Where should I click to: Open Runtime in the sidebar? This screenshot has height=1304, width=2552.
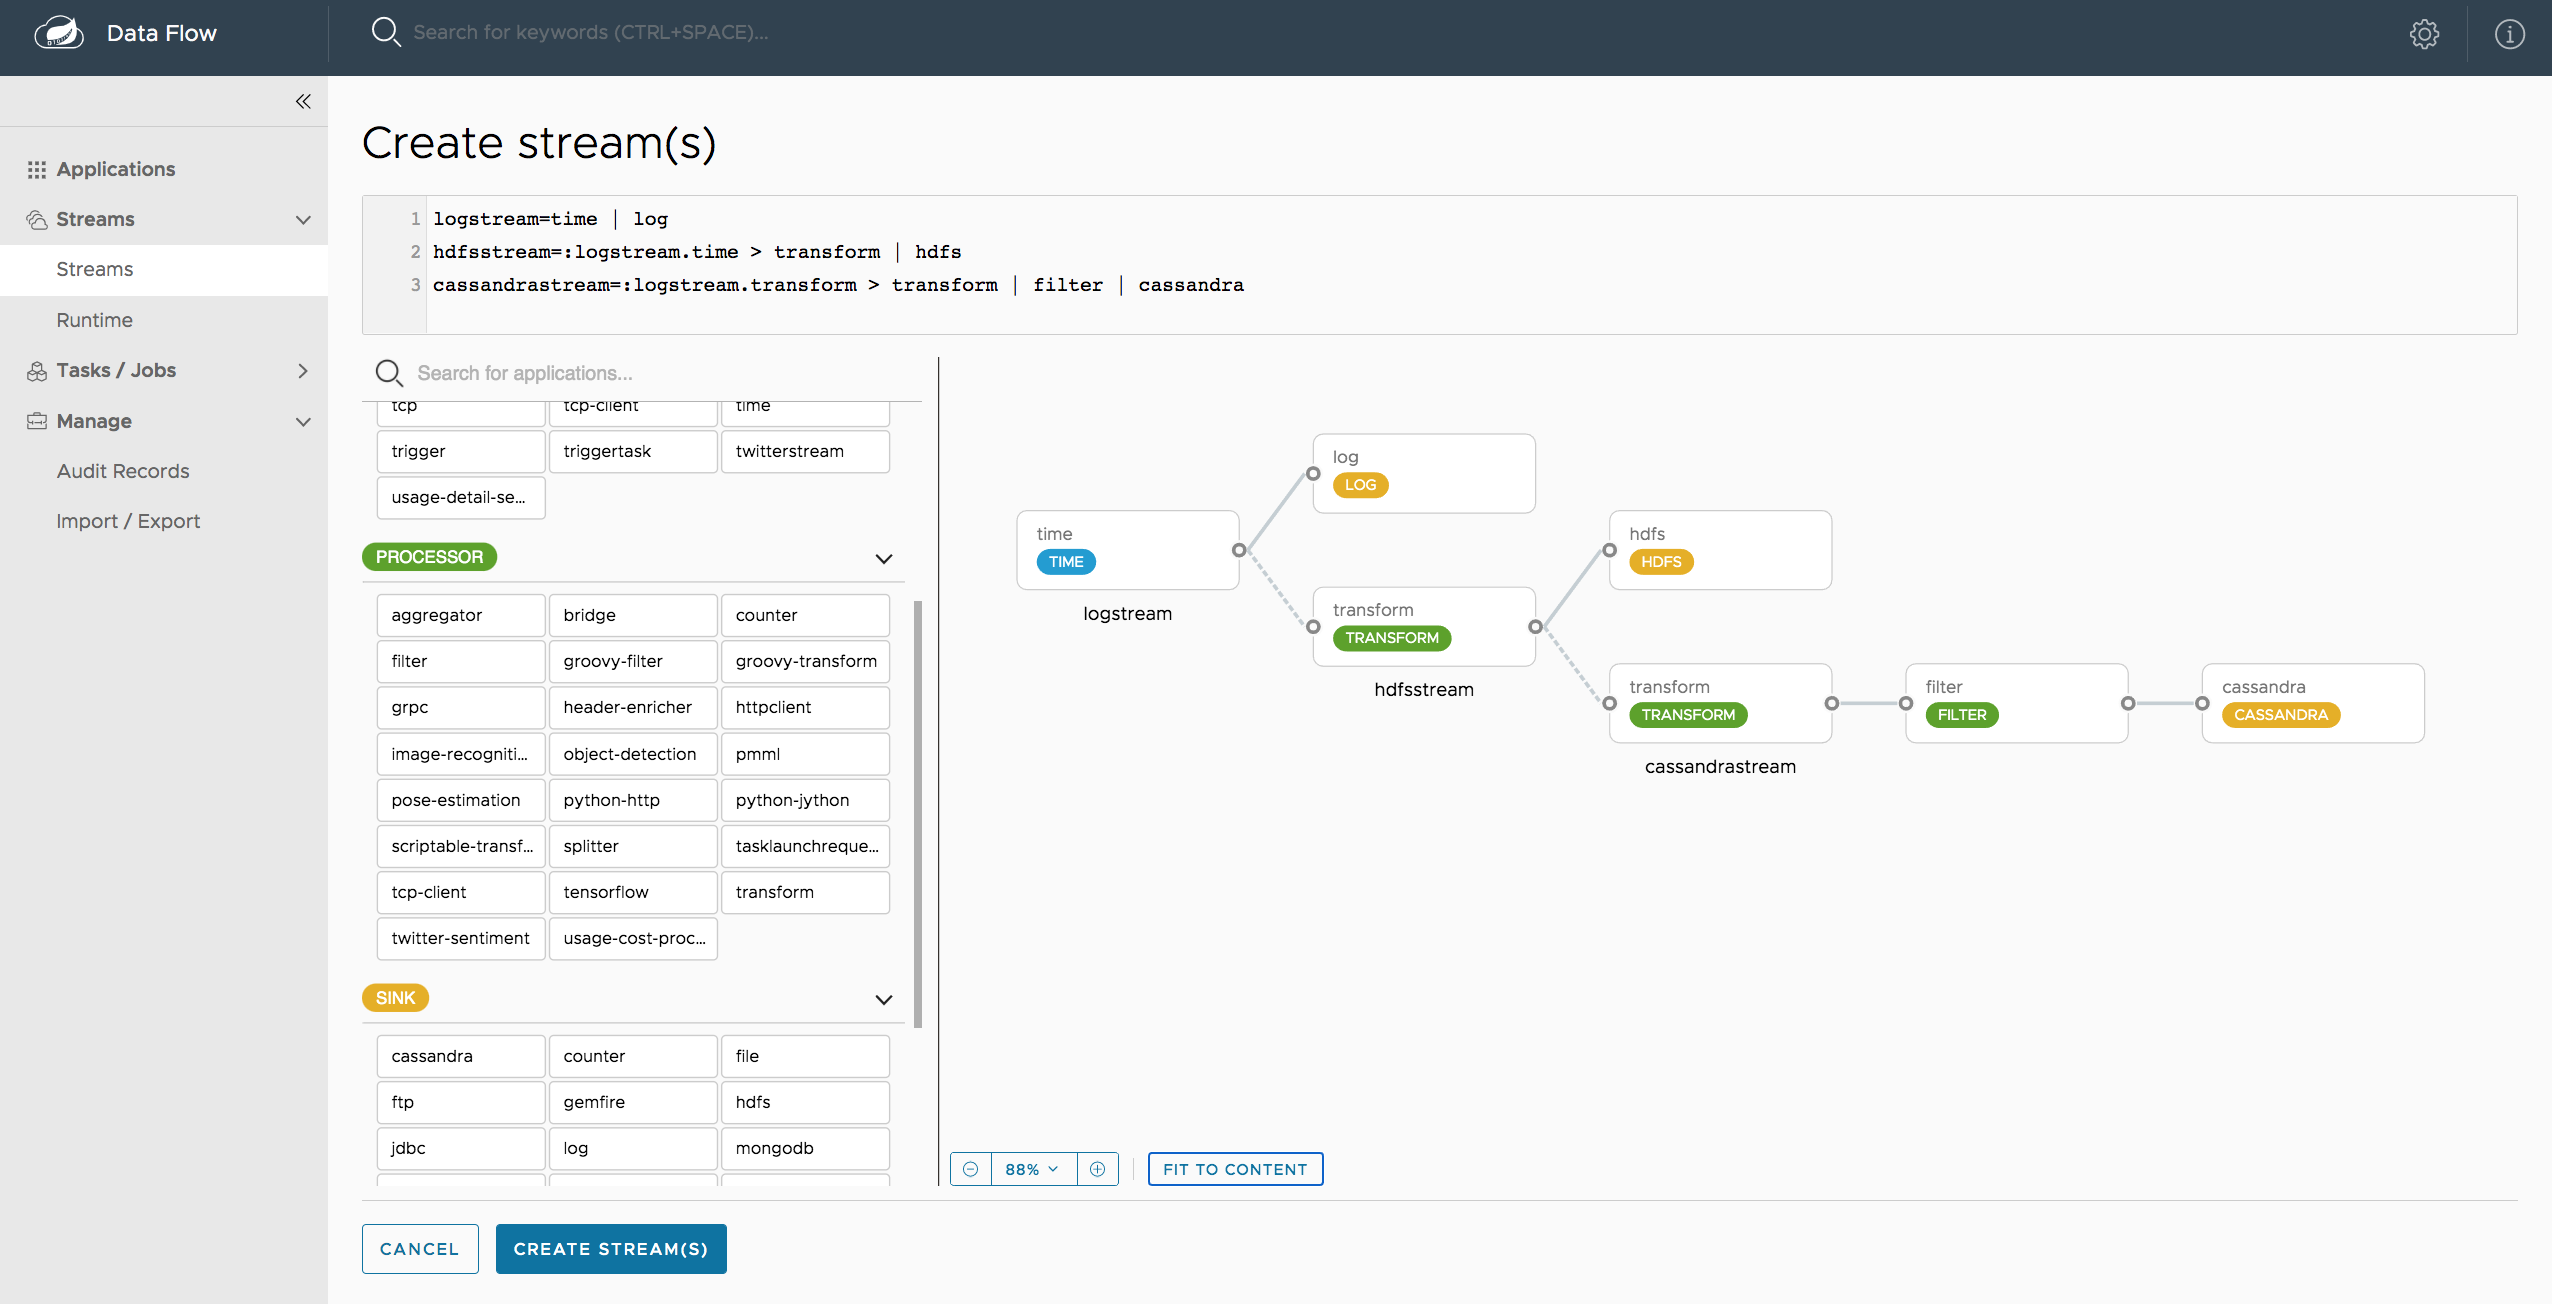click(94, 320)
